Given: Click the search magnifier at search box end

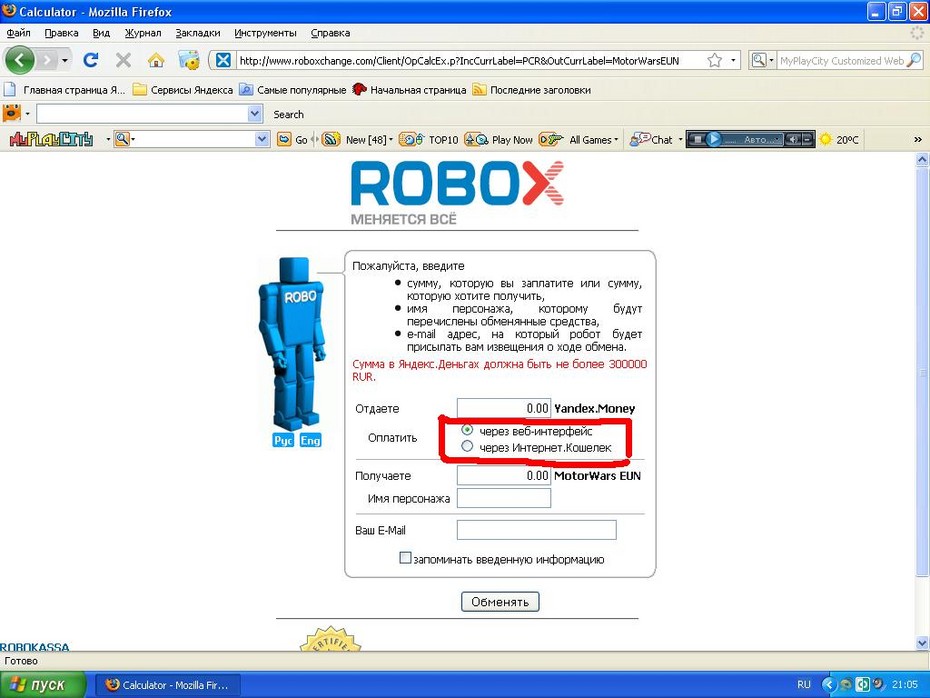Looking at the screenshot, I should [x=914, y=60].
